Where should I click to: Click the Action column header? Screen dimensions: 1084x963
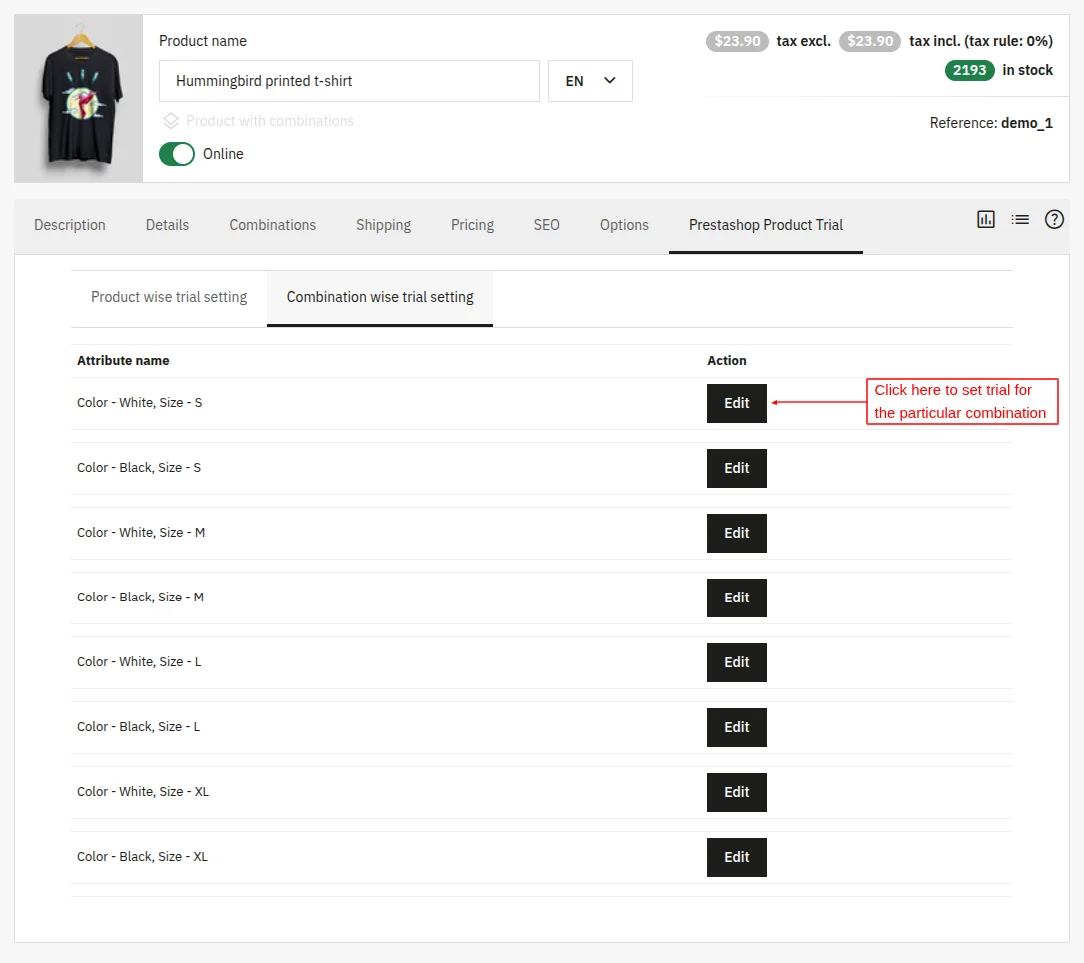pos(727,360)
